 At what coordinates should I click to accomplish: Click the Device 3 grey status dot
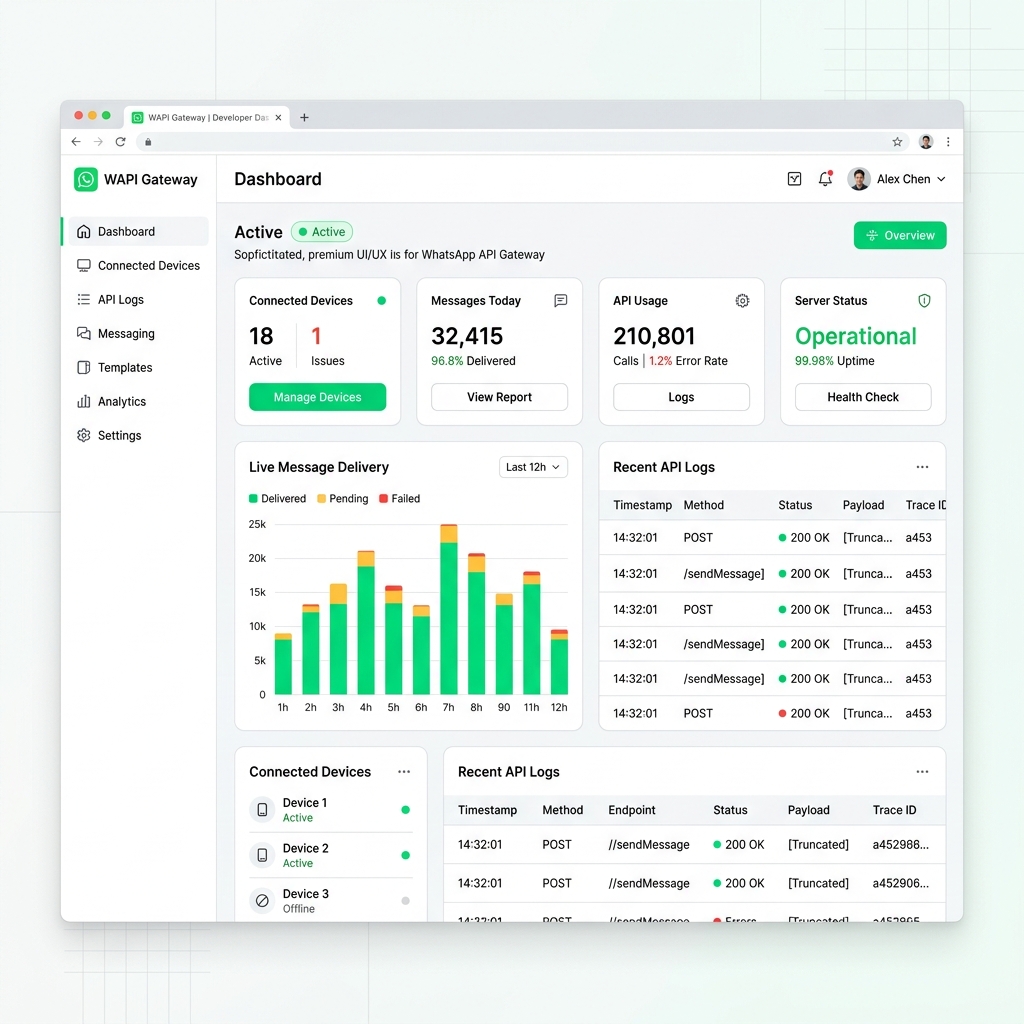(x=406, y=901)
